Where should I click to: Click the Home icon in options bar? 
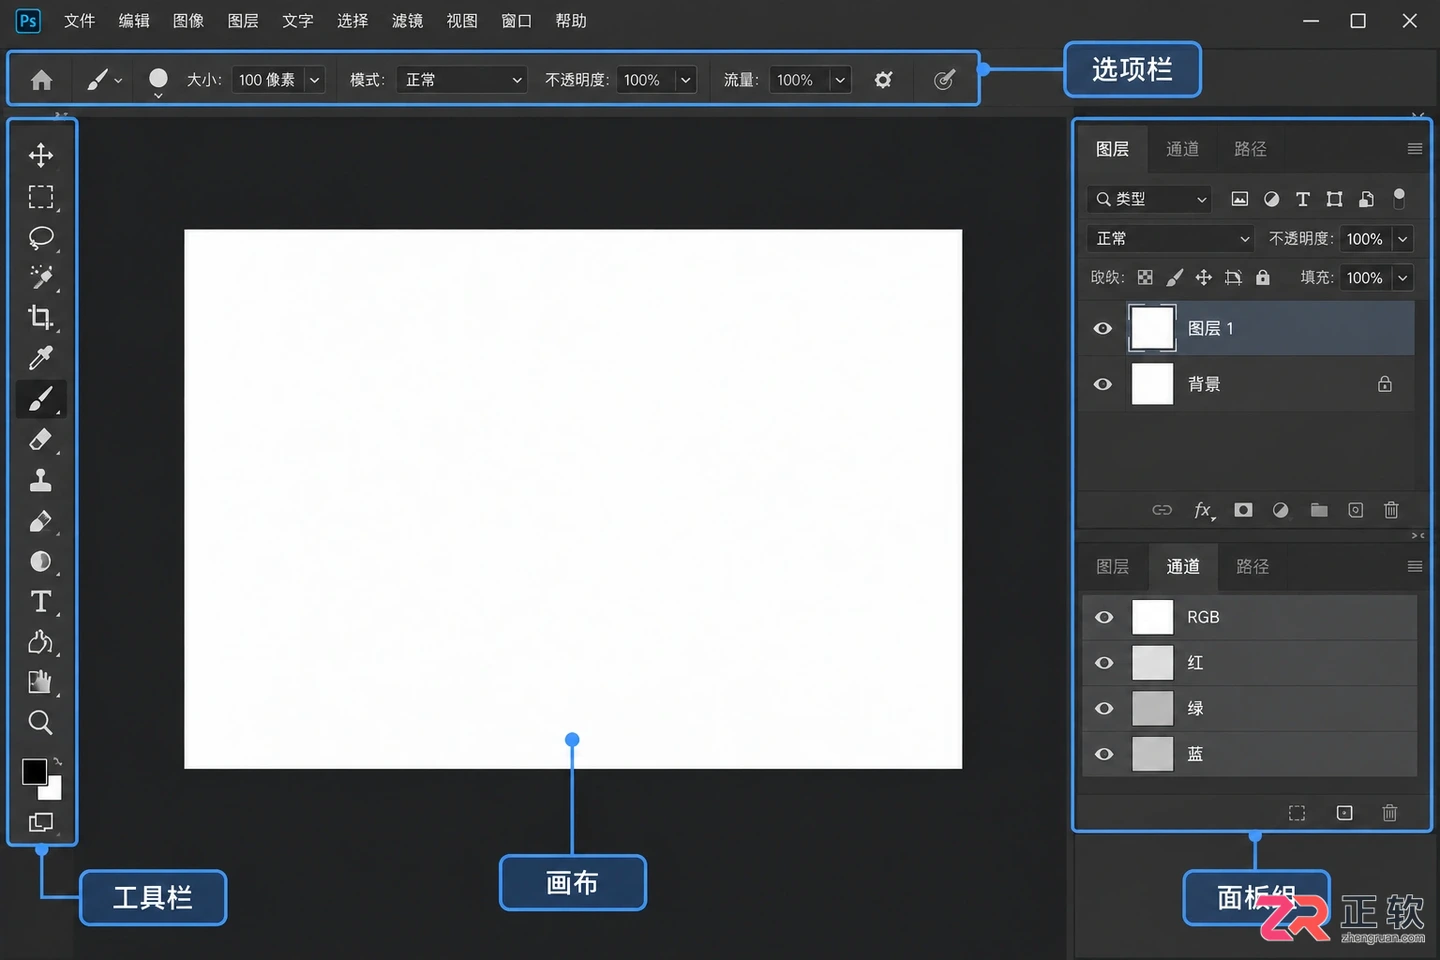coord(42,80)
